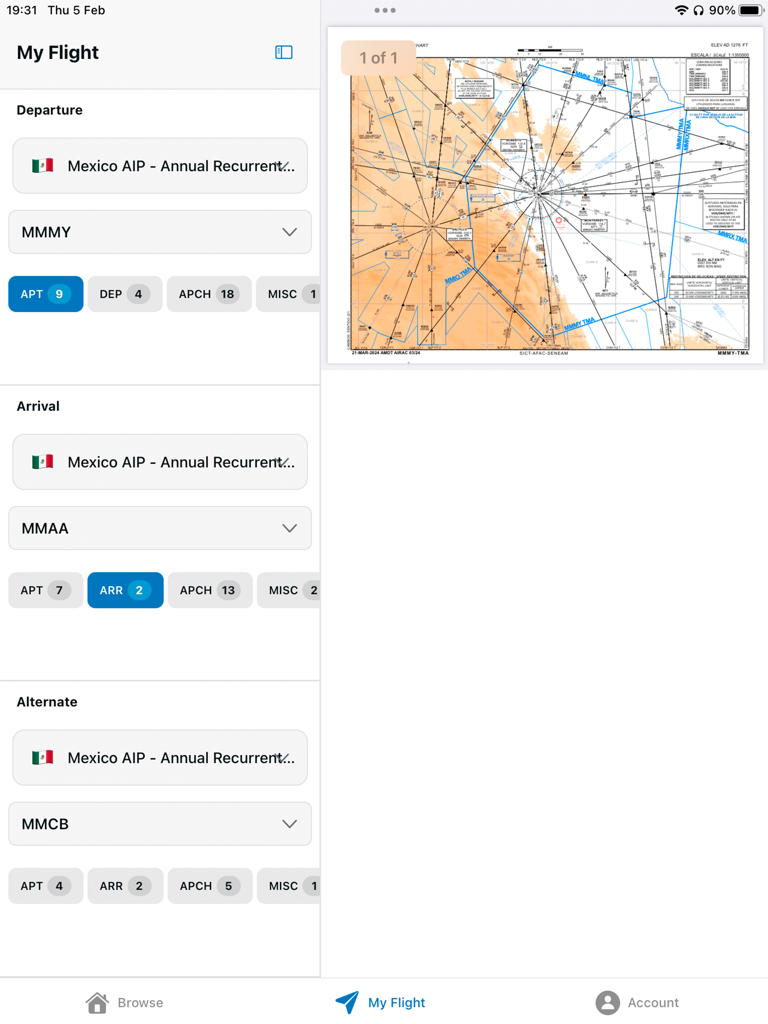Select Departure APCH 18 tab
Image resolution: width=768 pixels, height=1024 pixels.
pyautogui.click(x=209, y=294)
